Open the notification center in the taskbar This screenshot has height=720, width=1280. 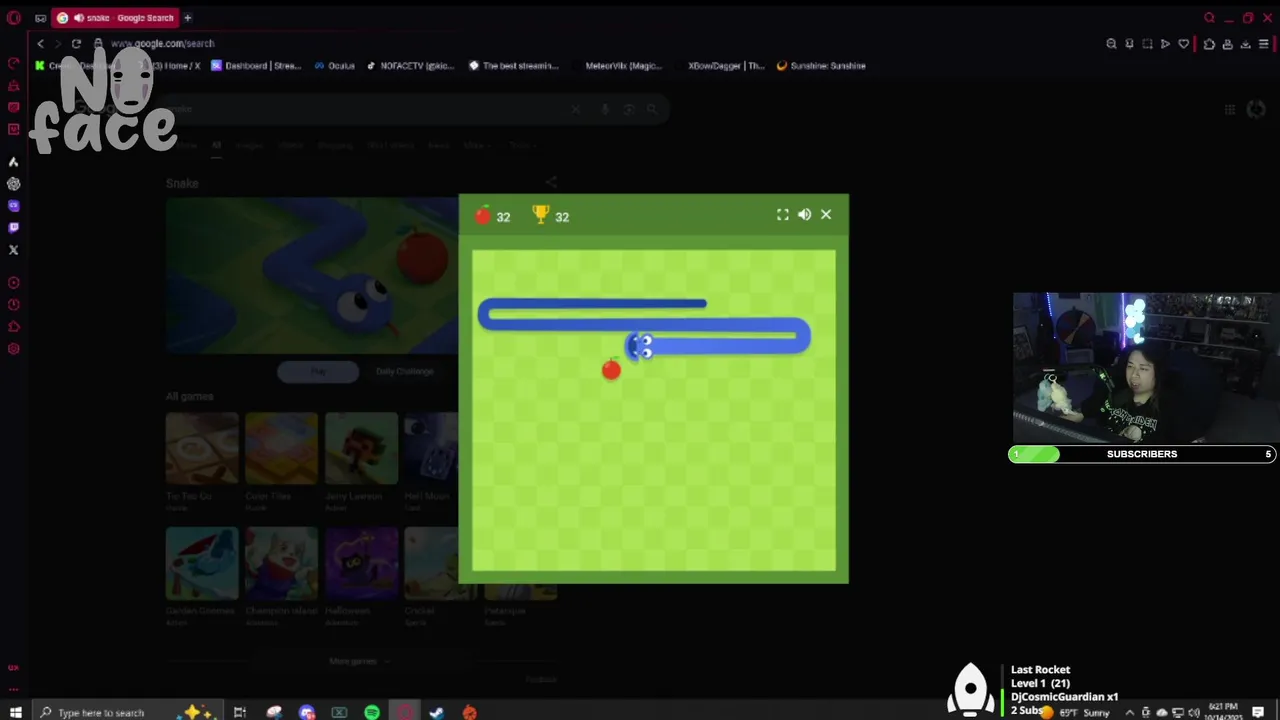[1258, 712]
